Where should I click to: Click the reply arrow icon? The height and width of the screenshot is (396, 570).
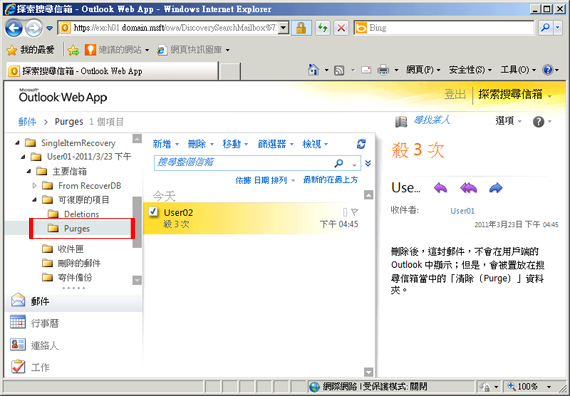coord(441,188)
